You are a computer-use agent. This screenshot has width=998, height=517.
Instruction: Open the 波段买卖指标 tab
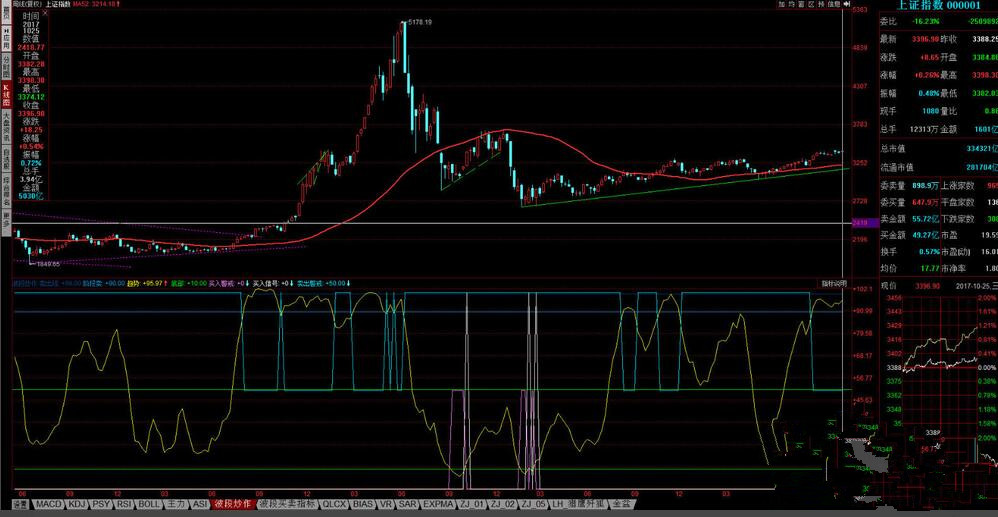point(288,504)
